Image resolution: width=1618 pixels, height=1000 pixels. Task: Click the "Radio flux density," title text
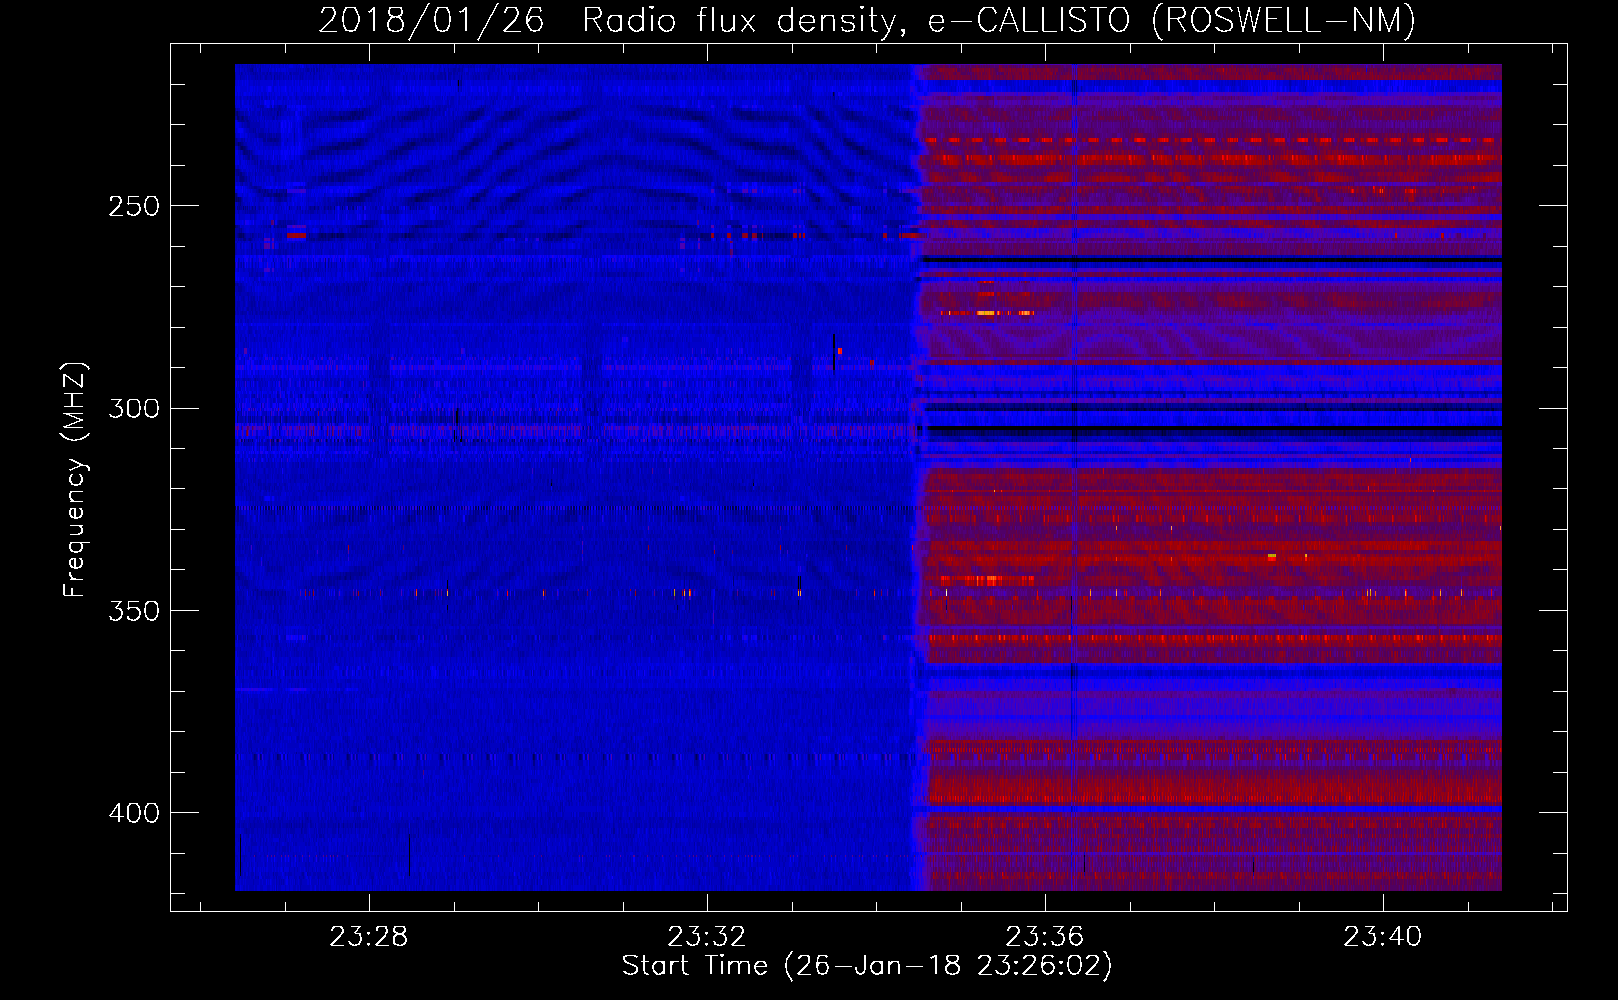click(746, 21)
